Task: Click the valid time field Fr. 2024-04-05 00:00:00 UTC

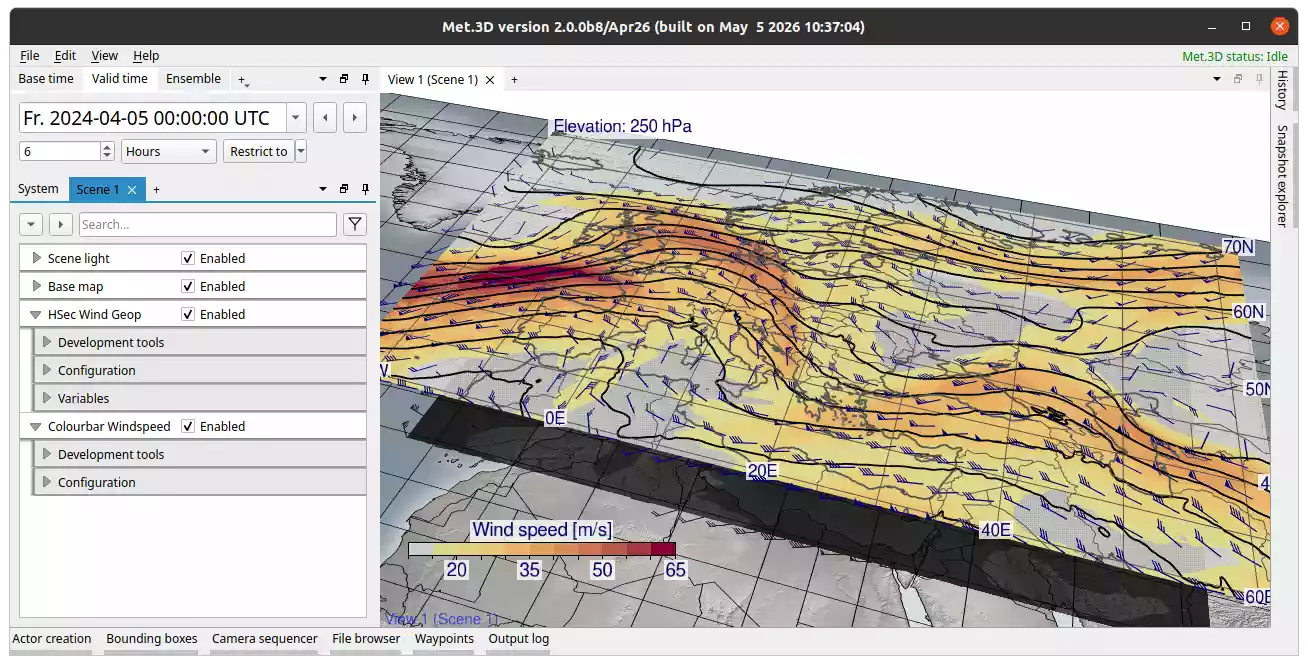Action: pyautogui.click(x=152, y=118)
